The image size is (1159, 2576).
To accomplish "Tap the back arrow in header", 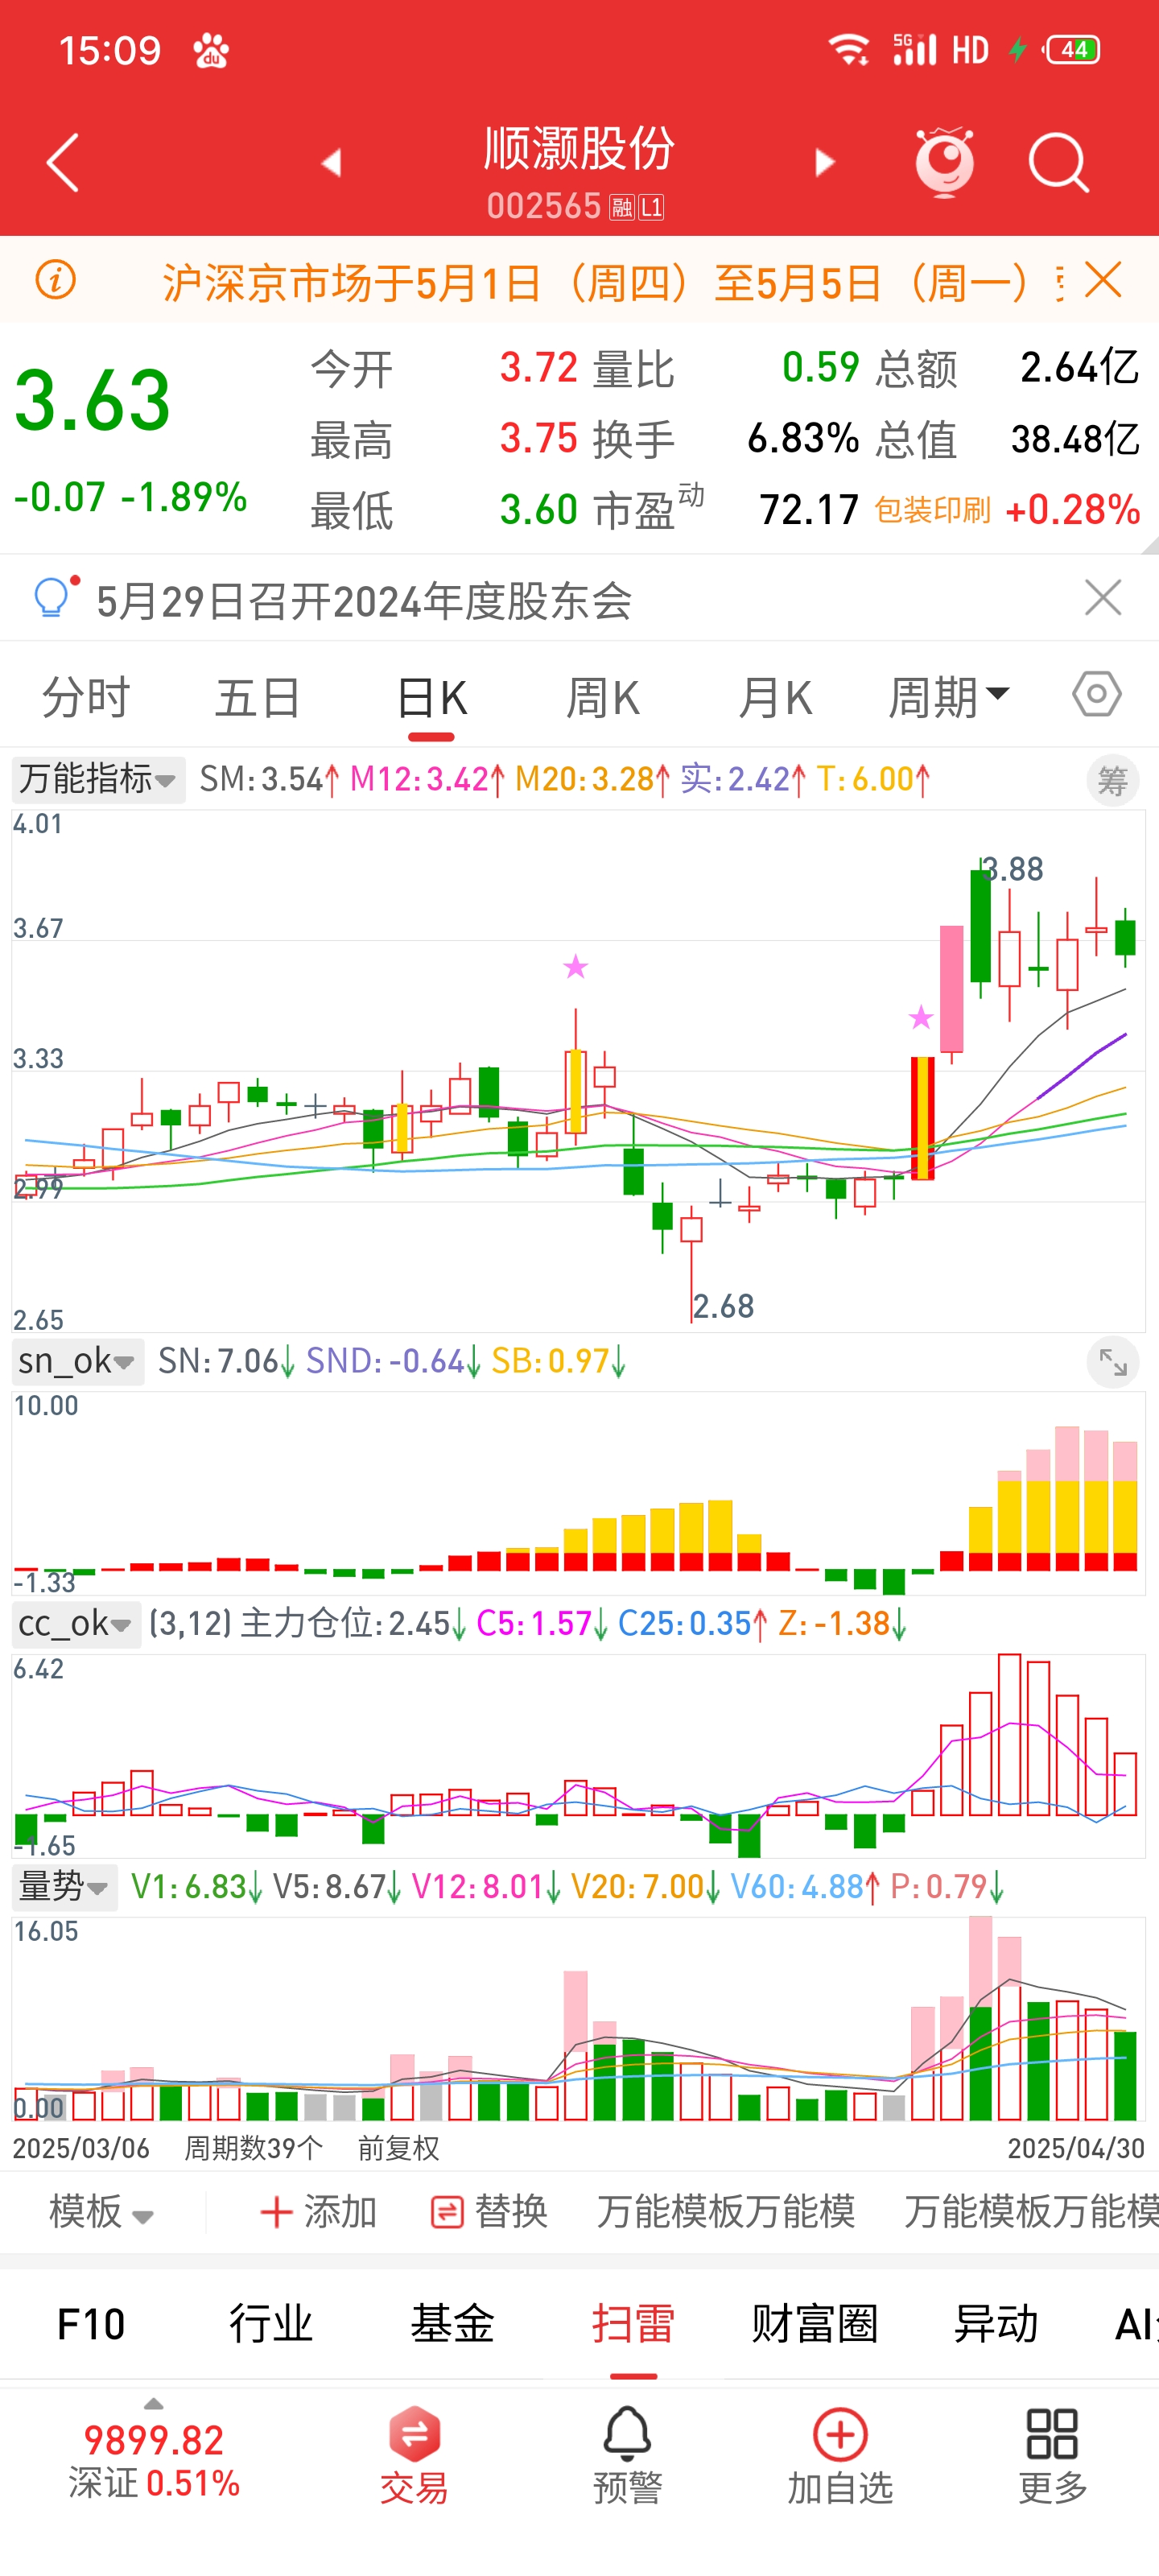I will tap(63, 162).
